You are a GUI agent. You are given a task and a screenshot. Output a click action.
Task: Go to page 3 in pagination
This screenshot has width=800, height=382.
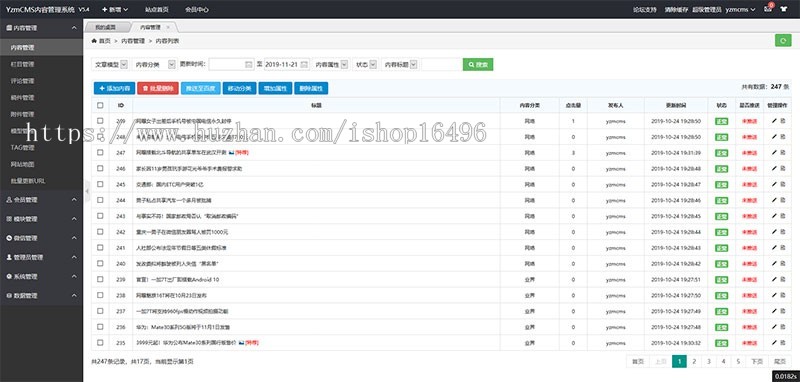click(709, 361)
